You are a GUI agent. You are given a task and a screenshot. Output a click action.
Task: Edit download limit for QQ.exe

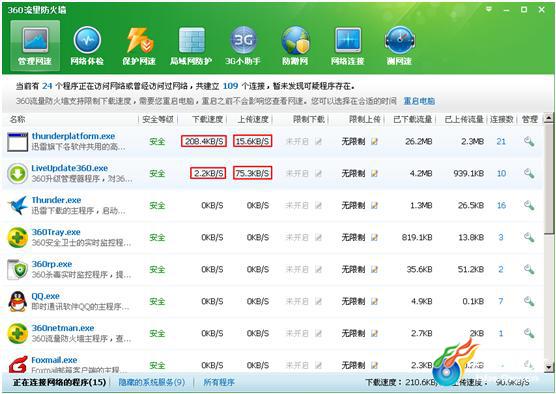(x=318, y=301)
